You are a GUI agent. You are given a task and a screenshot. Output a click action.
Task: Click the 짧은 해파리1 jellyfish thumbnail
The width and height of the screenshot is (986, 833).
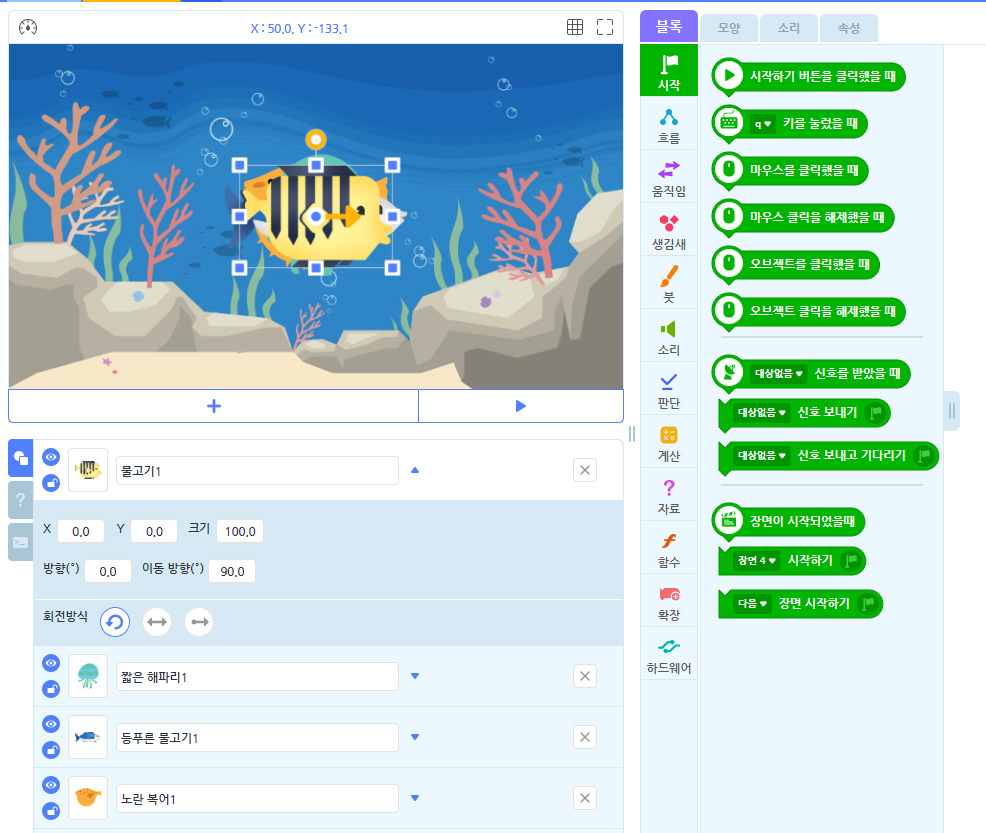click(88, 676)
